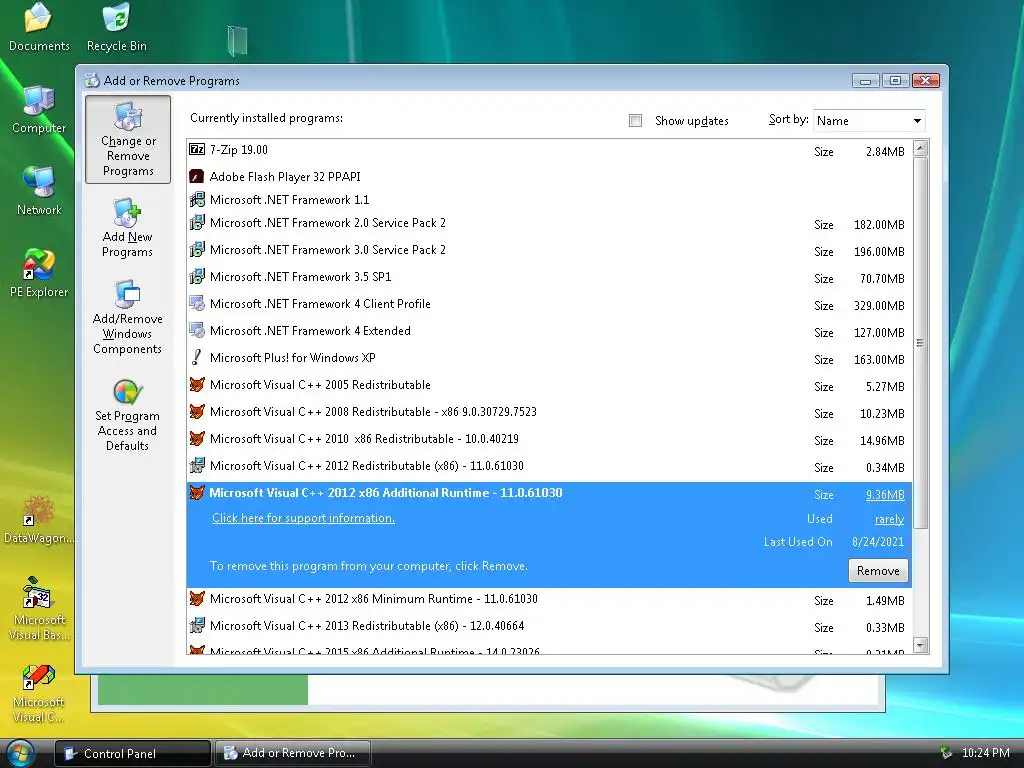
Task: Click the 10:24 PM taskbar clock
Action: coord(985,753)
